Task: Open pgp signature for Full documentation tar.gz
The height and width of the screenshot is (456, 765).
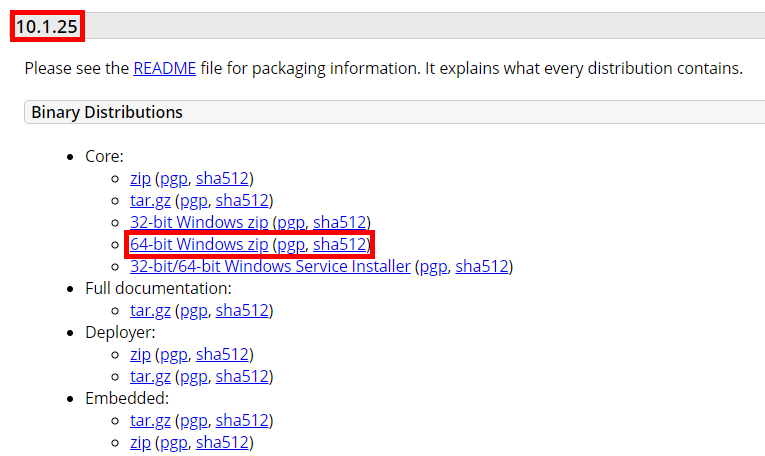Action: [x=194, y=311]
